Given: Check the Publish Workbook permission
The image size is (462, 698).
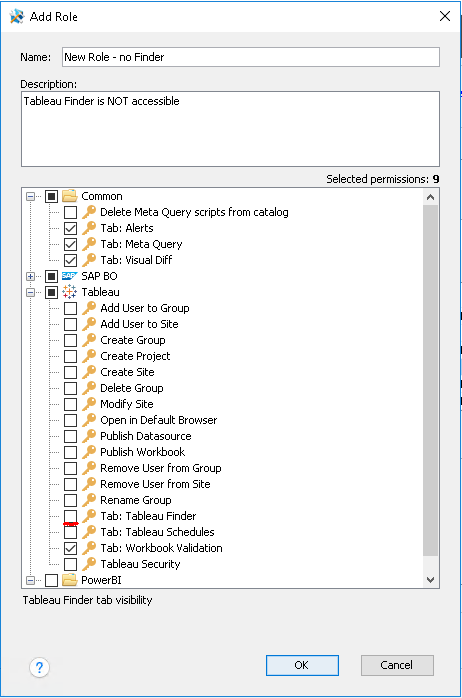Looking at the screenshot, I should tap(70, 452).
